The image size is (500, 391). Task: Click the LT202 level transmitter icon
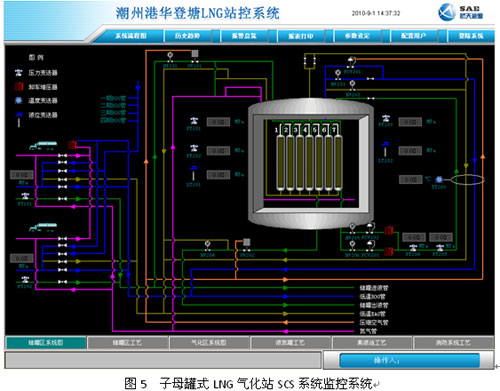tap(386, 149)
